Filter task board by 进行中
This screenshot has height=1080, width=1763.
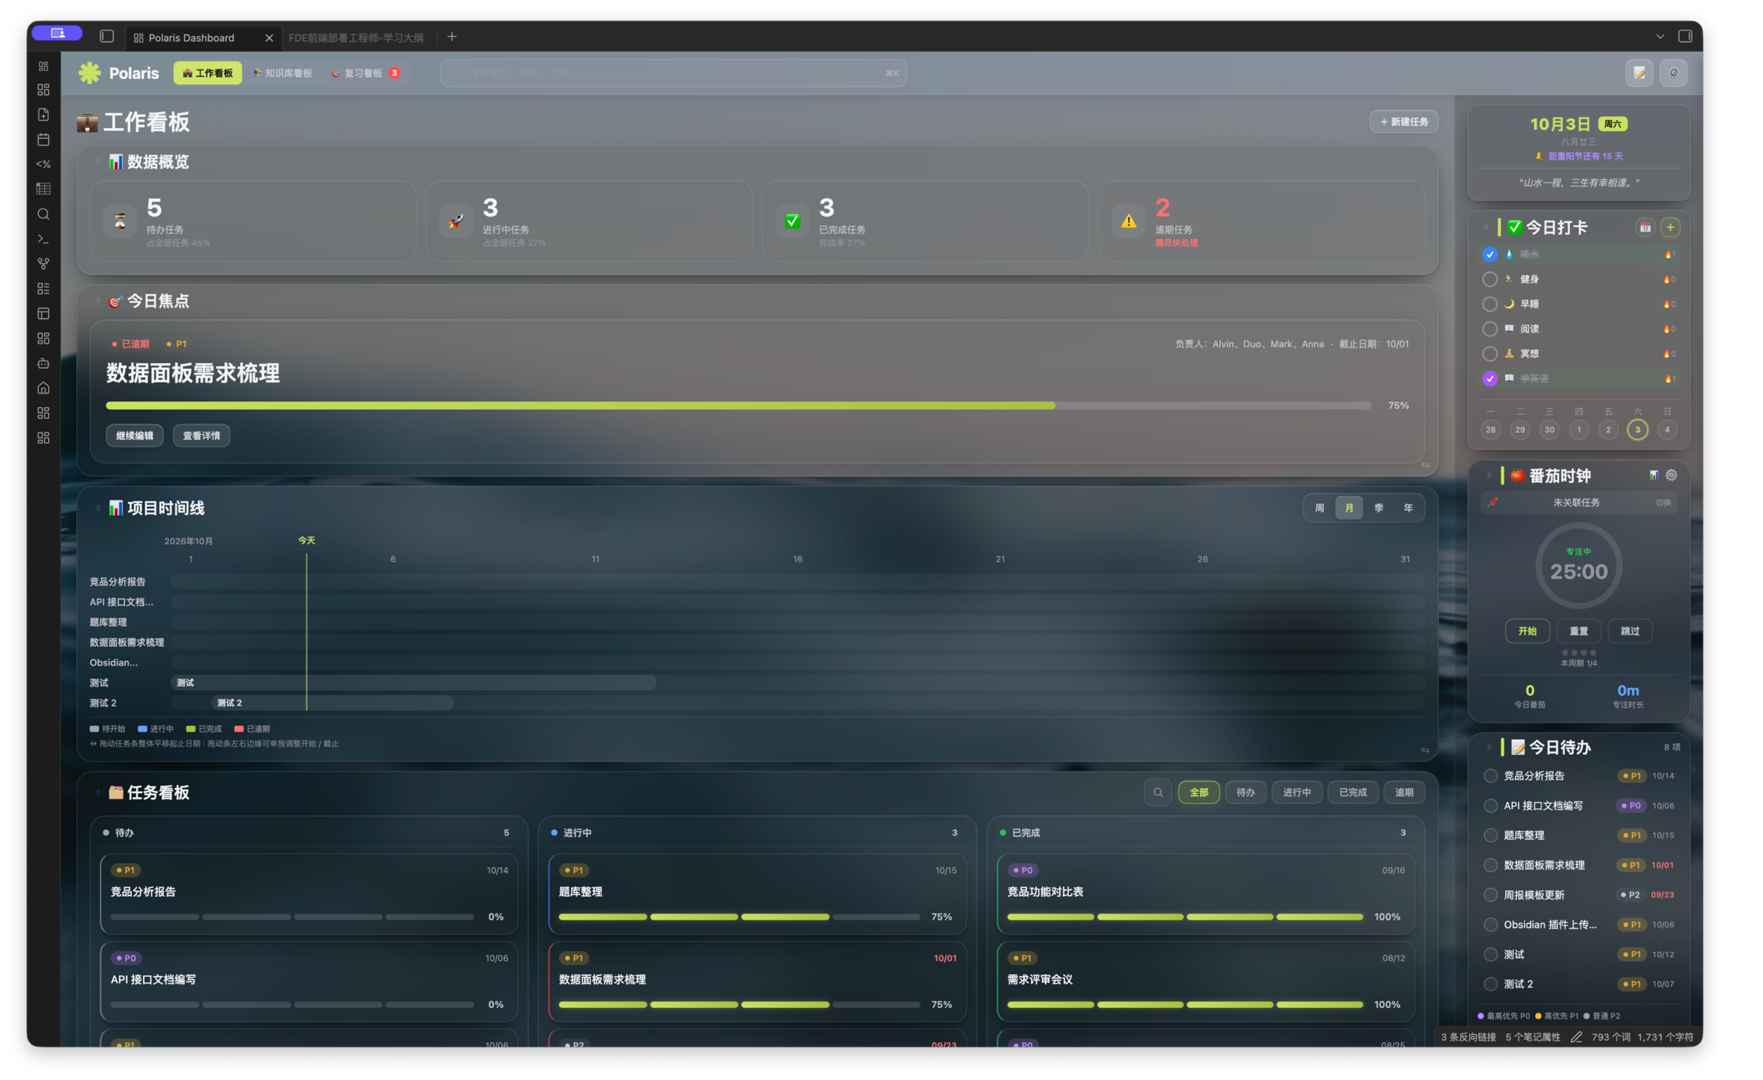(1297, 793)
